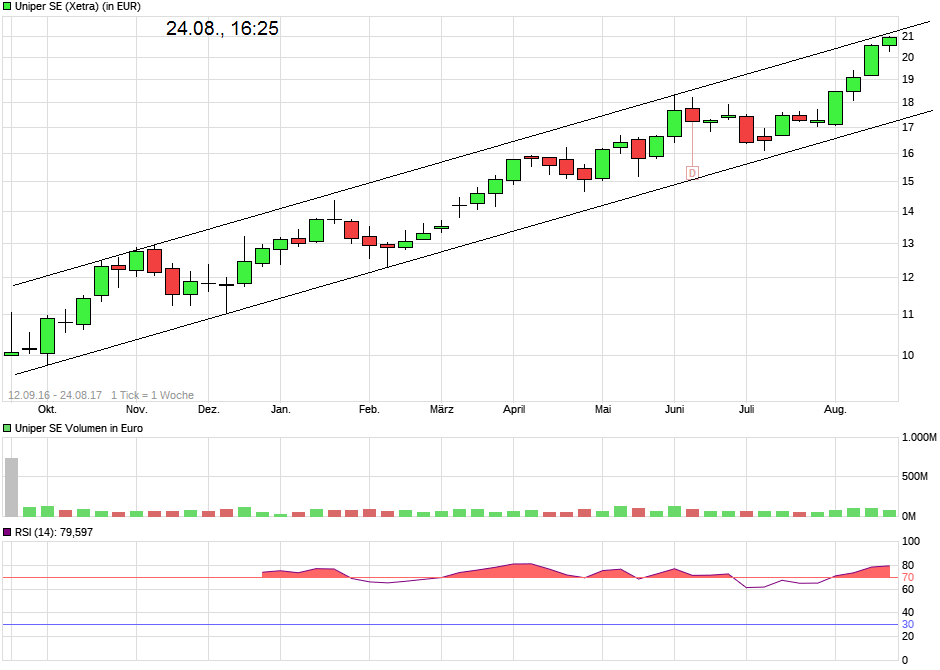Click the 'Aug.' month label
This screenshot has height=670, width=940.
835,409
